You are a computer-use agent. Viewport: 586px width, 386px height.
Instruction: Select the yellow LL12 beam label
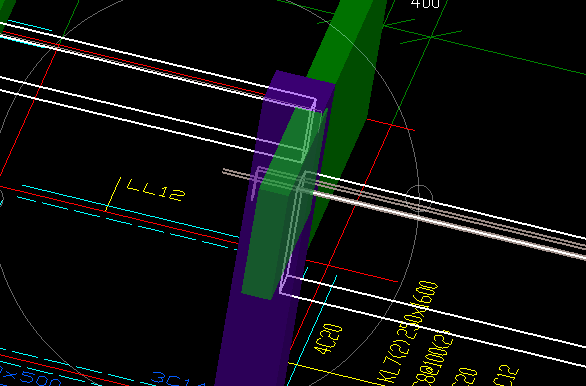(156, 190)
